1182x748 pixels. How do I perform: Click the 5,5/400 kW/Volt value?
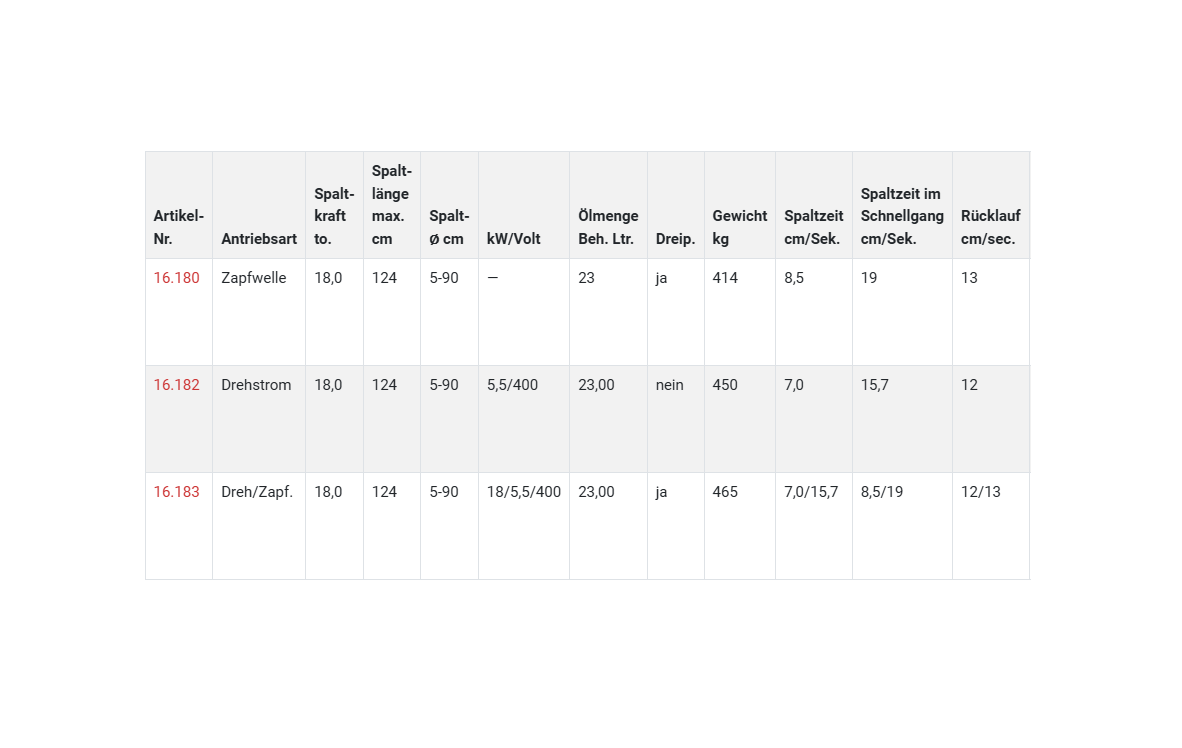pos(512,385)
